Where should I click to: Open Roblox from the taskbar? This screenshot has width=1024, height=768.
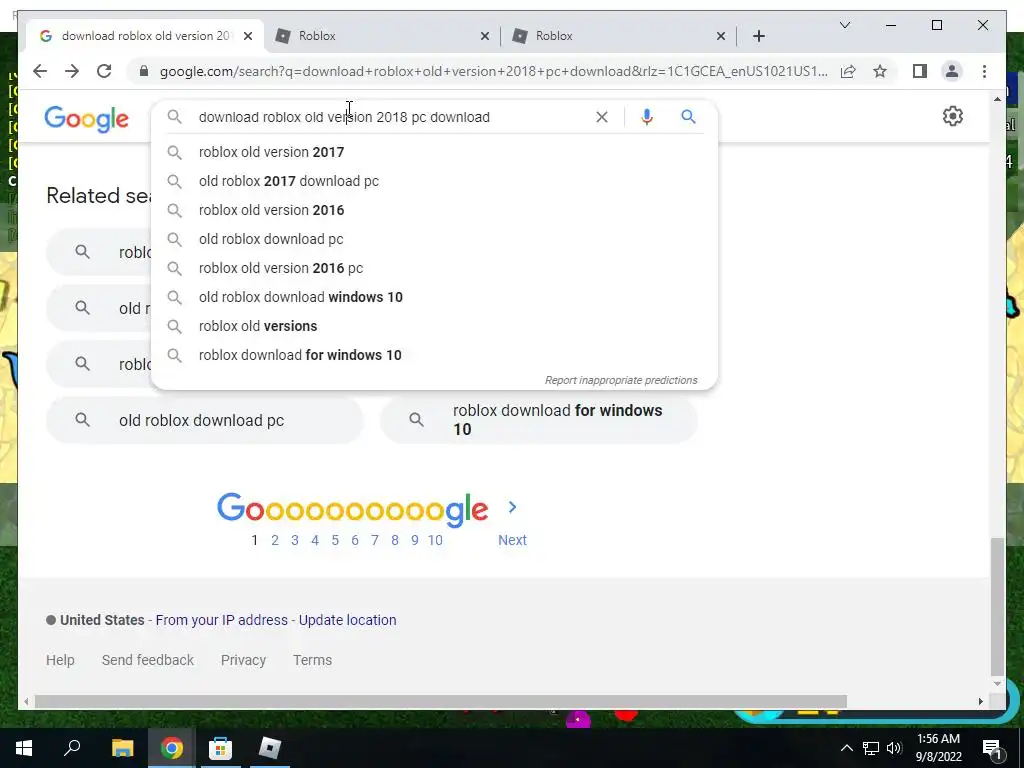click(269, 748)
